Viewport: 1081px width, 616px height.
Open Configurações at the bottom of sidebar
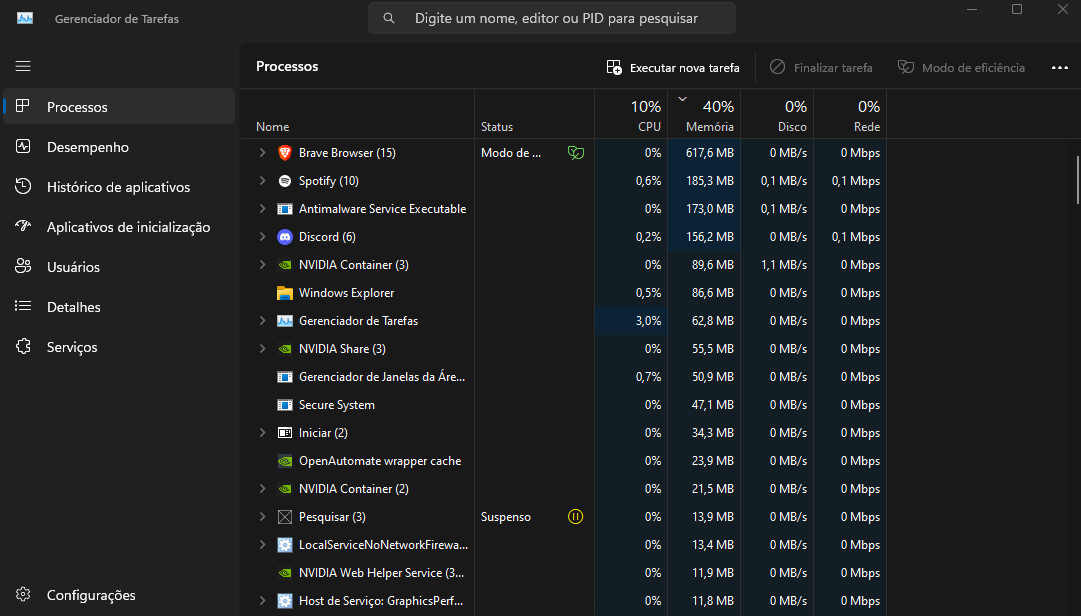(x=119, y=595)
